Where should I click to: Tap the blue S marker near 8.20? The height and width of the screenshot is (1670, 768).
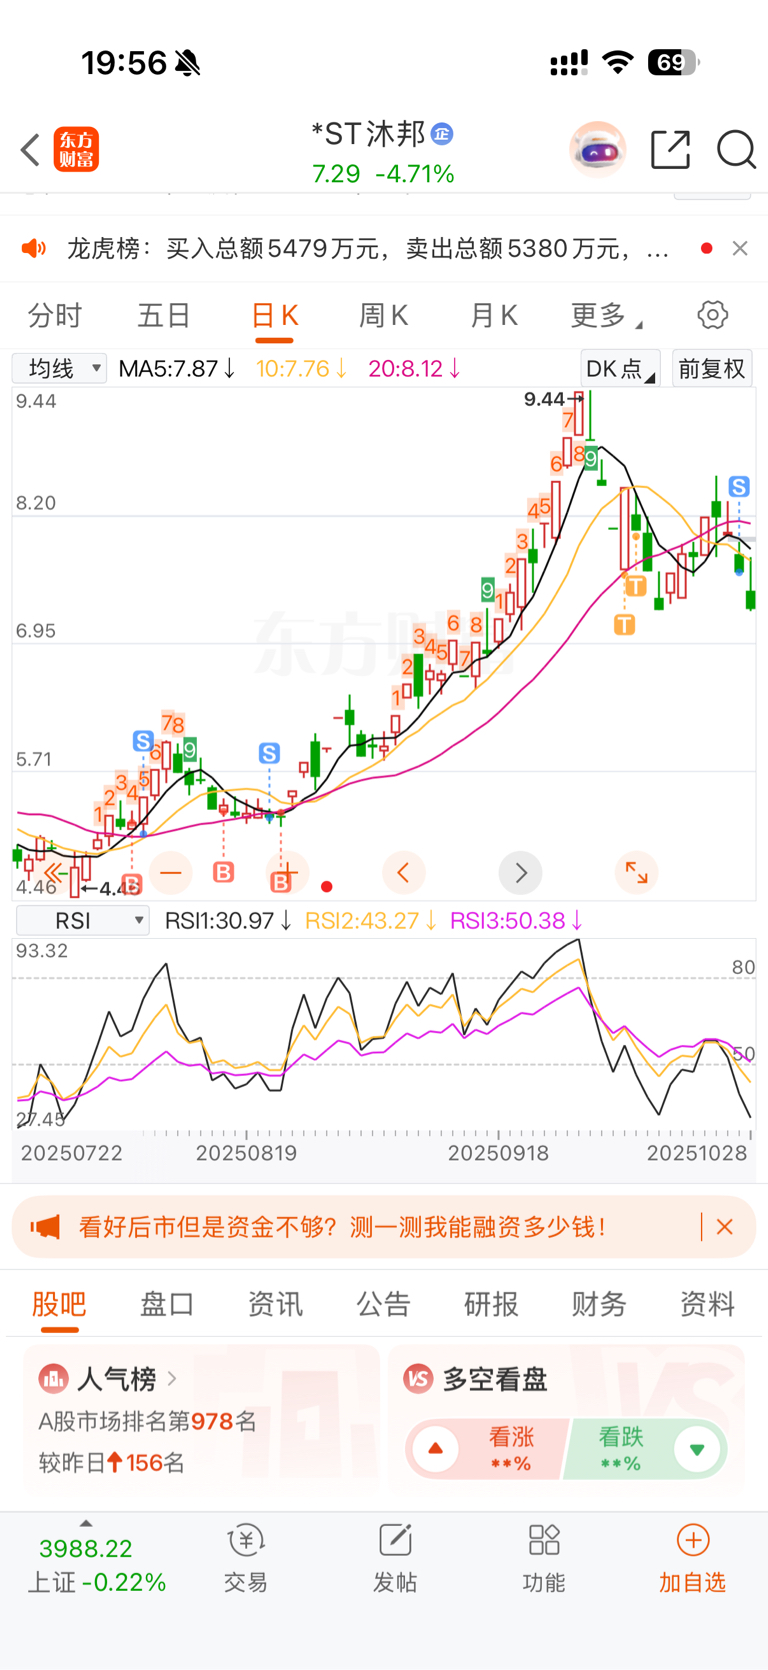[739, 487]
